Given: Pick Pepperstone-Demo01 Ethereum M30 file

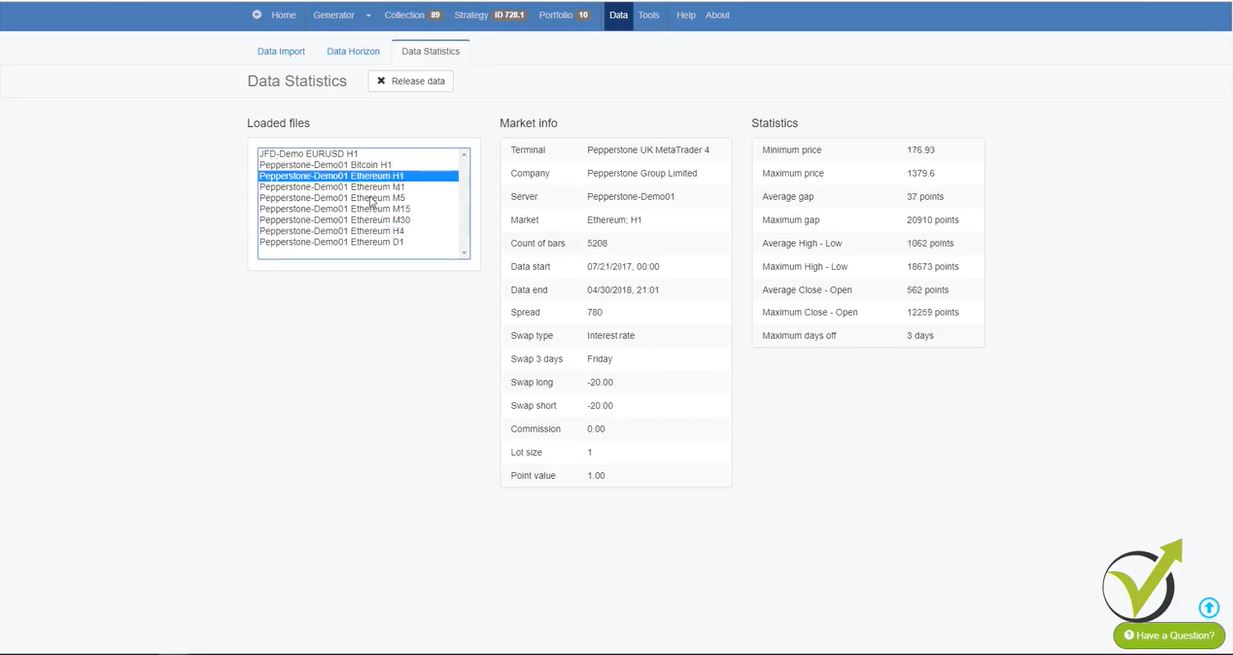Looking at the screenshot, I should tap(334, 220).
